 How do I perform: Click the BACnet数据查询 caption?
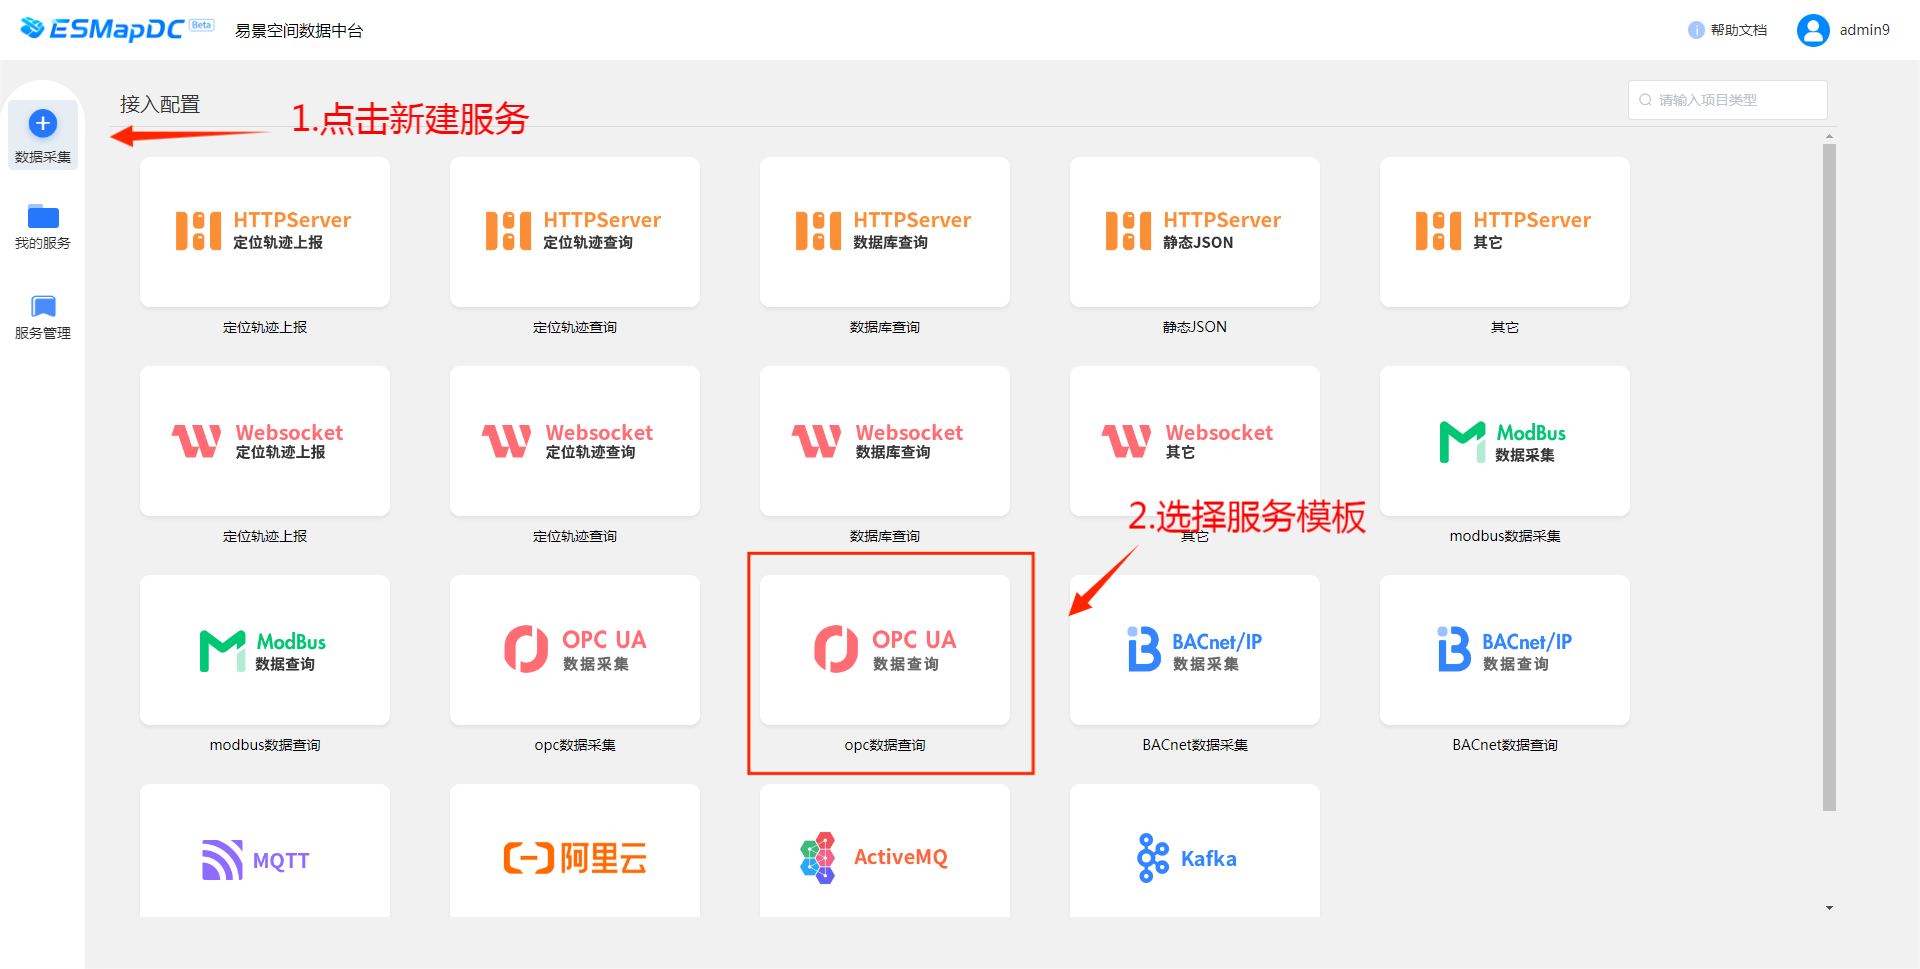pyautogui.click(x=1505, y=745)
